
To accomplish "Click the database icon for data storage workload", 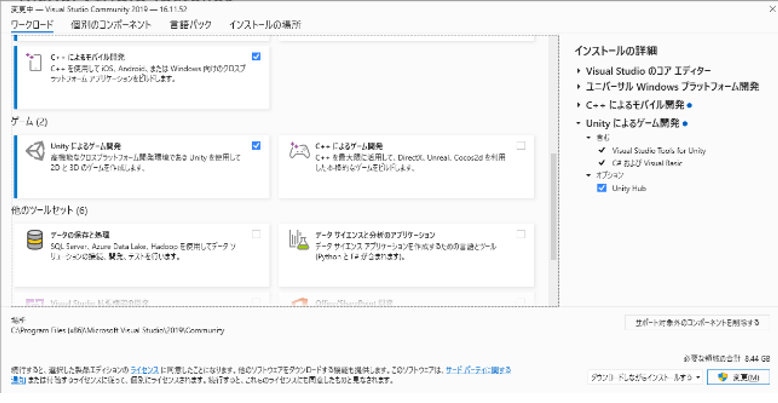I will point(35,241).
